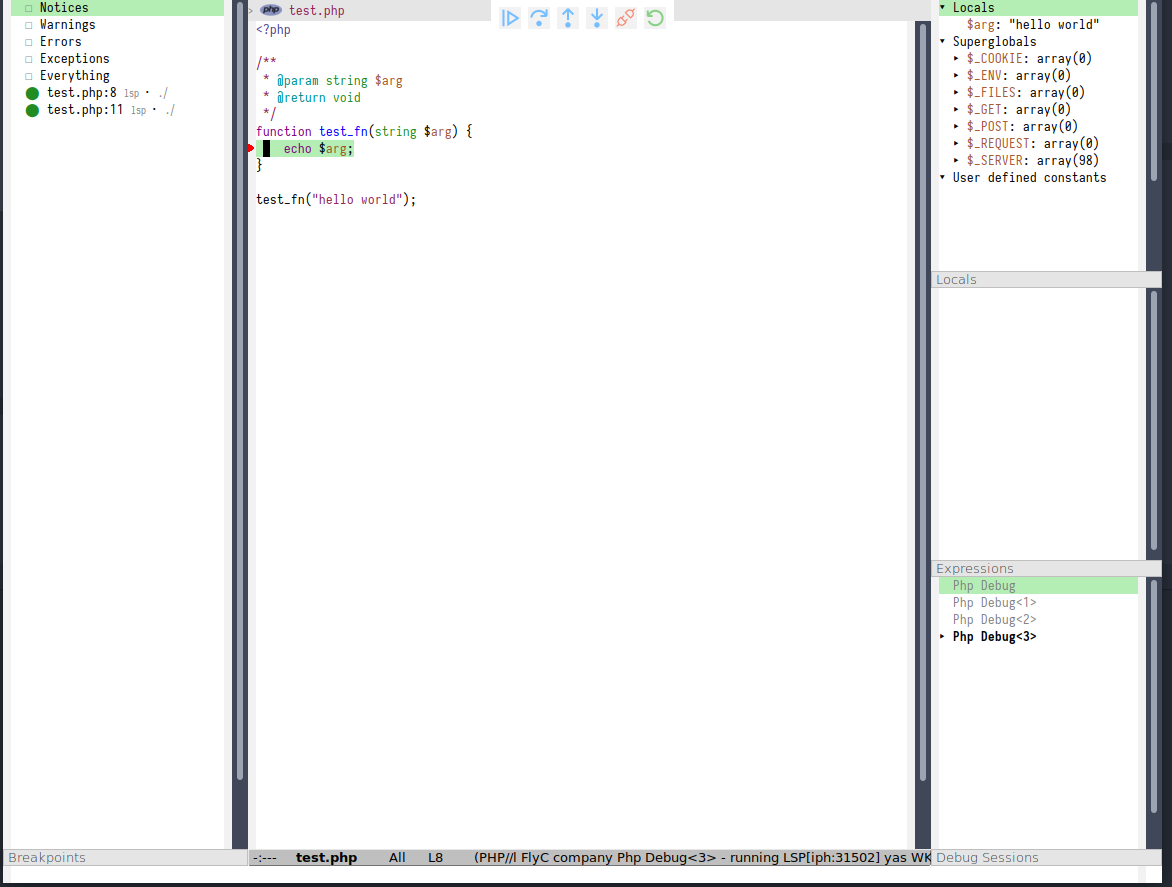This screenshot has height=887, width=1172.
Task: Restart debug session with green icon
Action: click(x=655, y=18)
